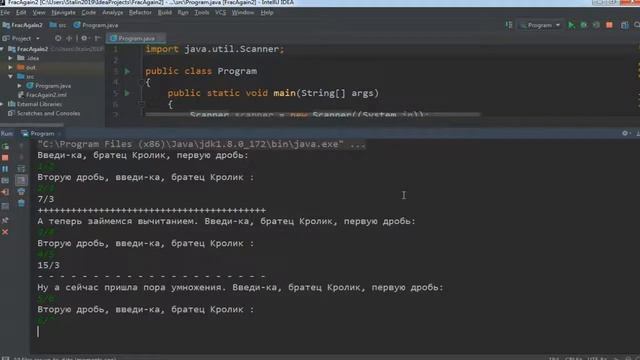Click run gutter arrow beside class Program
Viewport: 640px width, 360px height.
pos(127,71)
